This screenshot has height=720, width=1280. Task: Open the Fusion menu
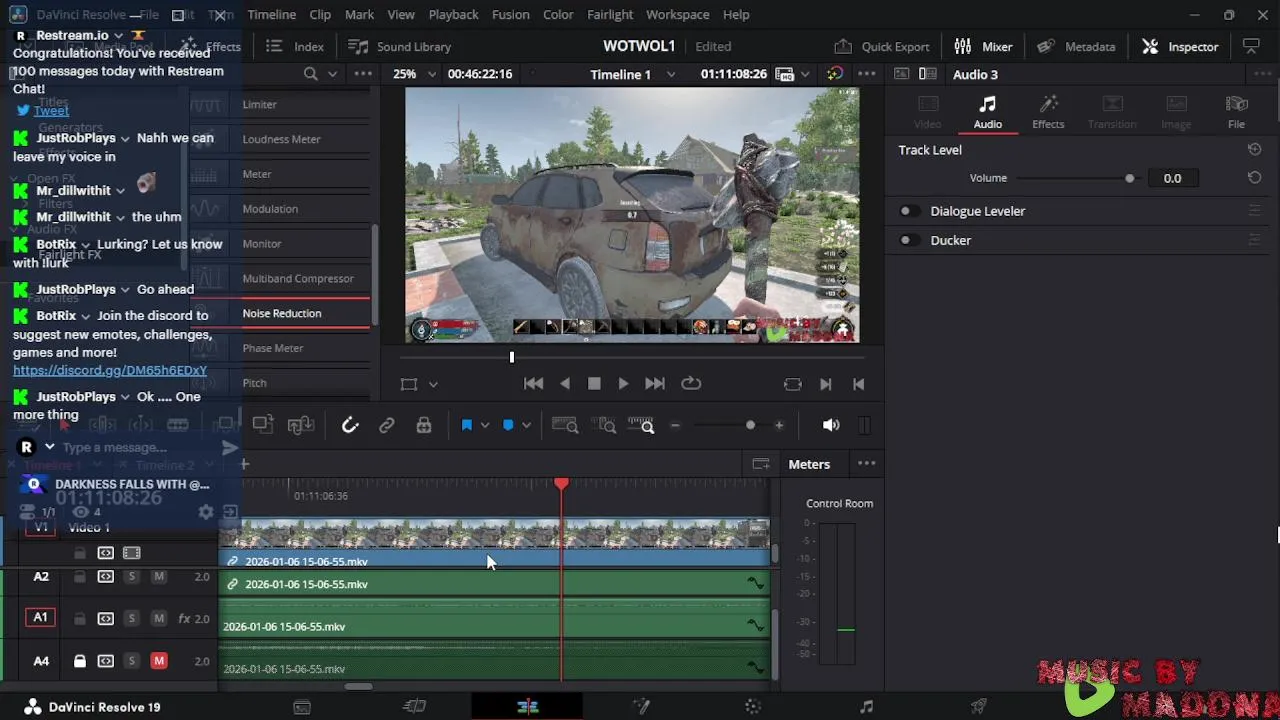(511, 15)
